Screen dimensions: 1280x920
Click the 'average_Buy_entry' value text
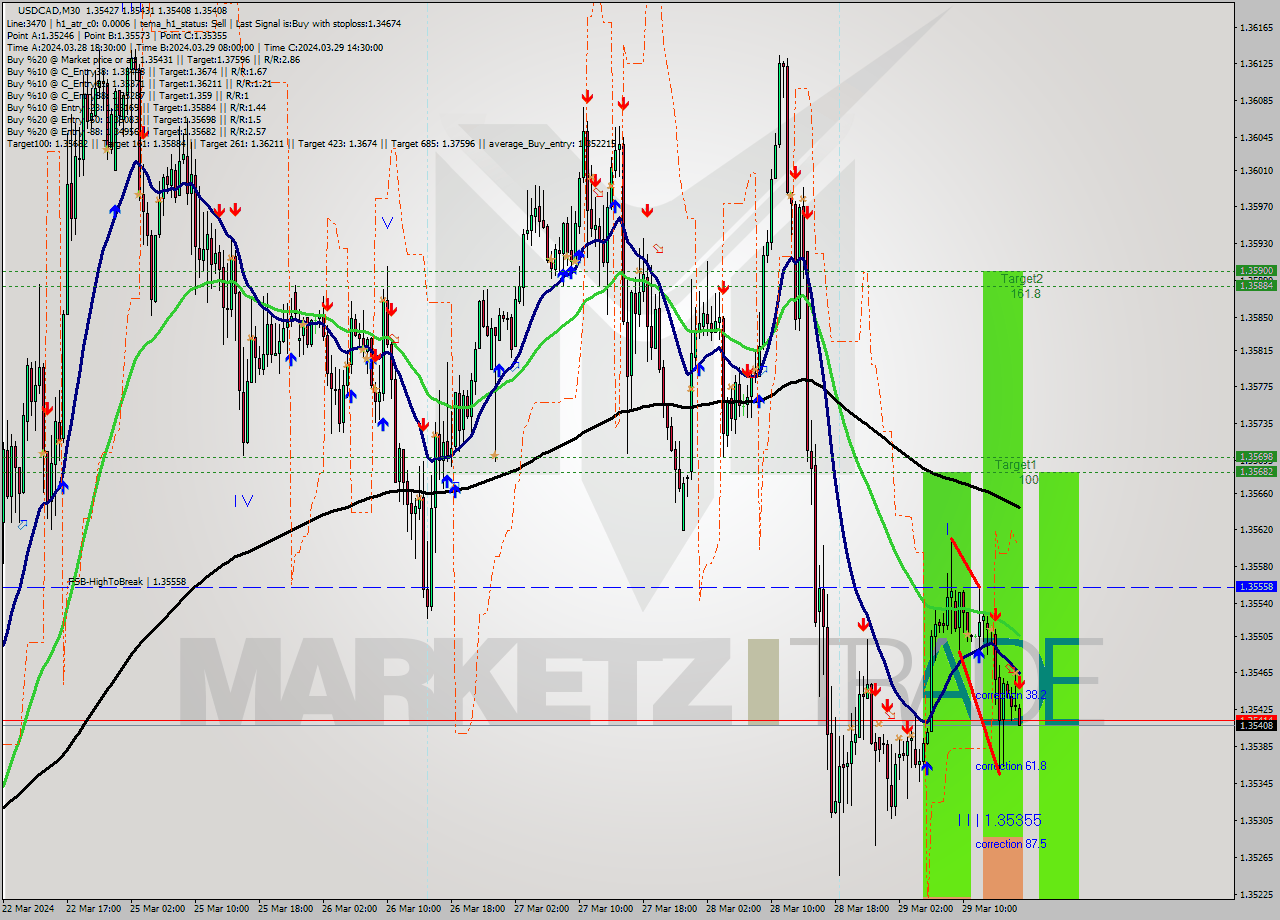tap(551, 143)
